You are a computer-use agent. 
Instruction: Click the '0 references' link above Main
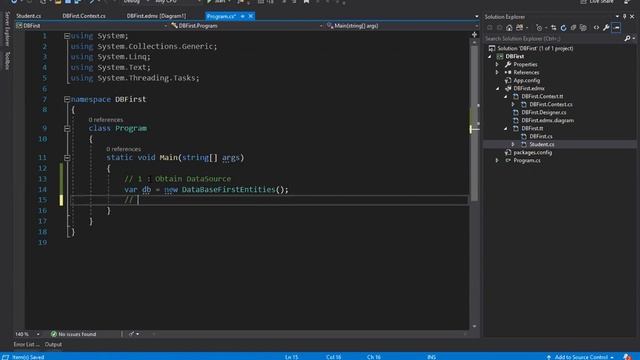click(123, 149)
